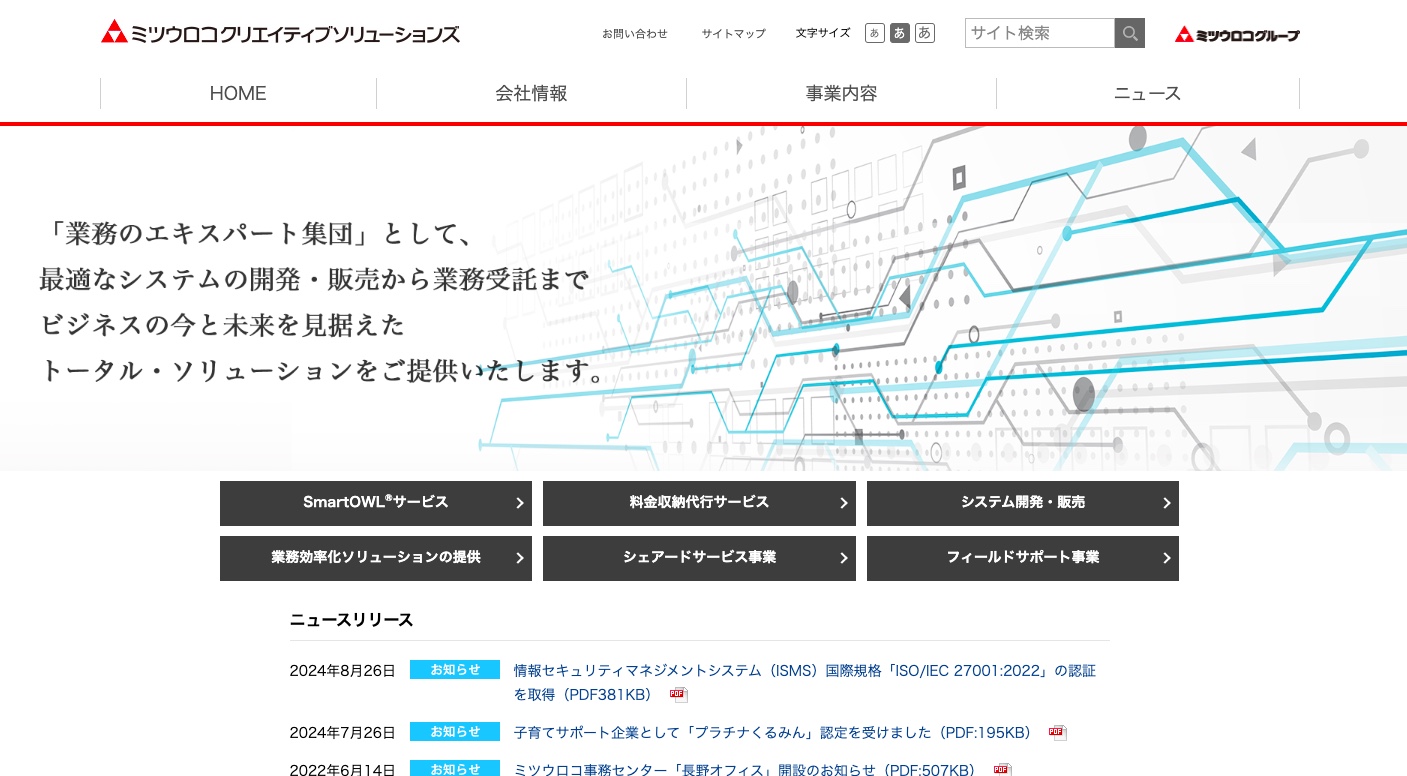
Task: Select the ニュース navigation item
Action: (1147, 93)
